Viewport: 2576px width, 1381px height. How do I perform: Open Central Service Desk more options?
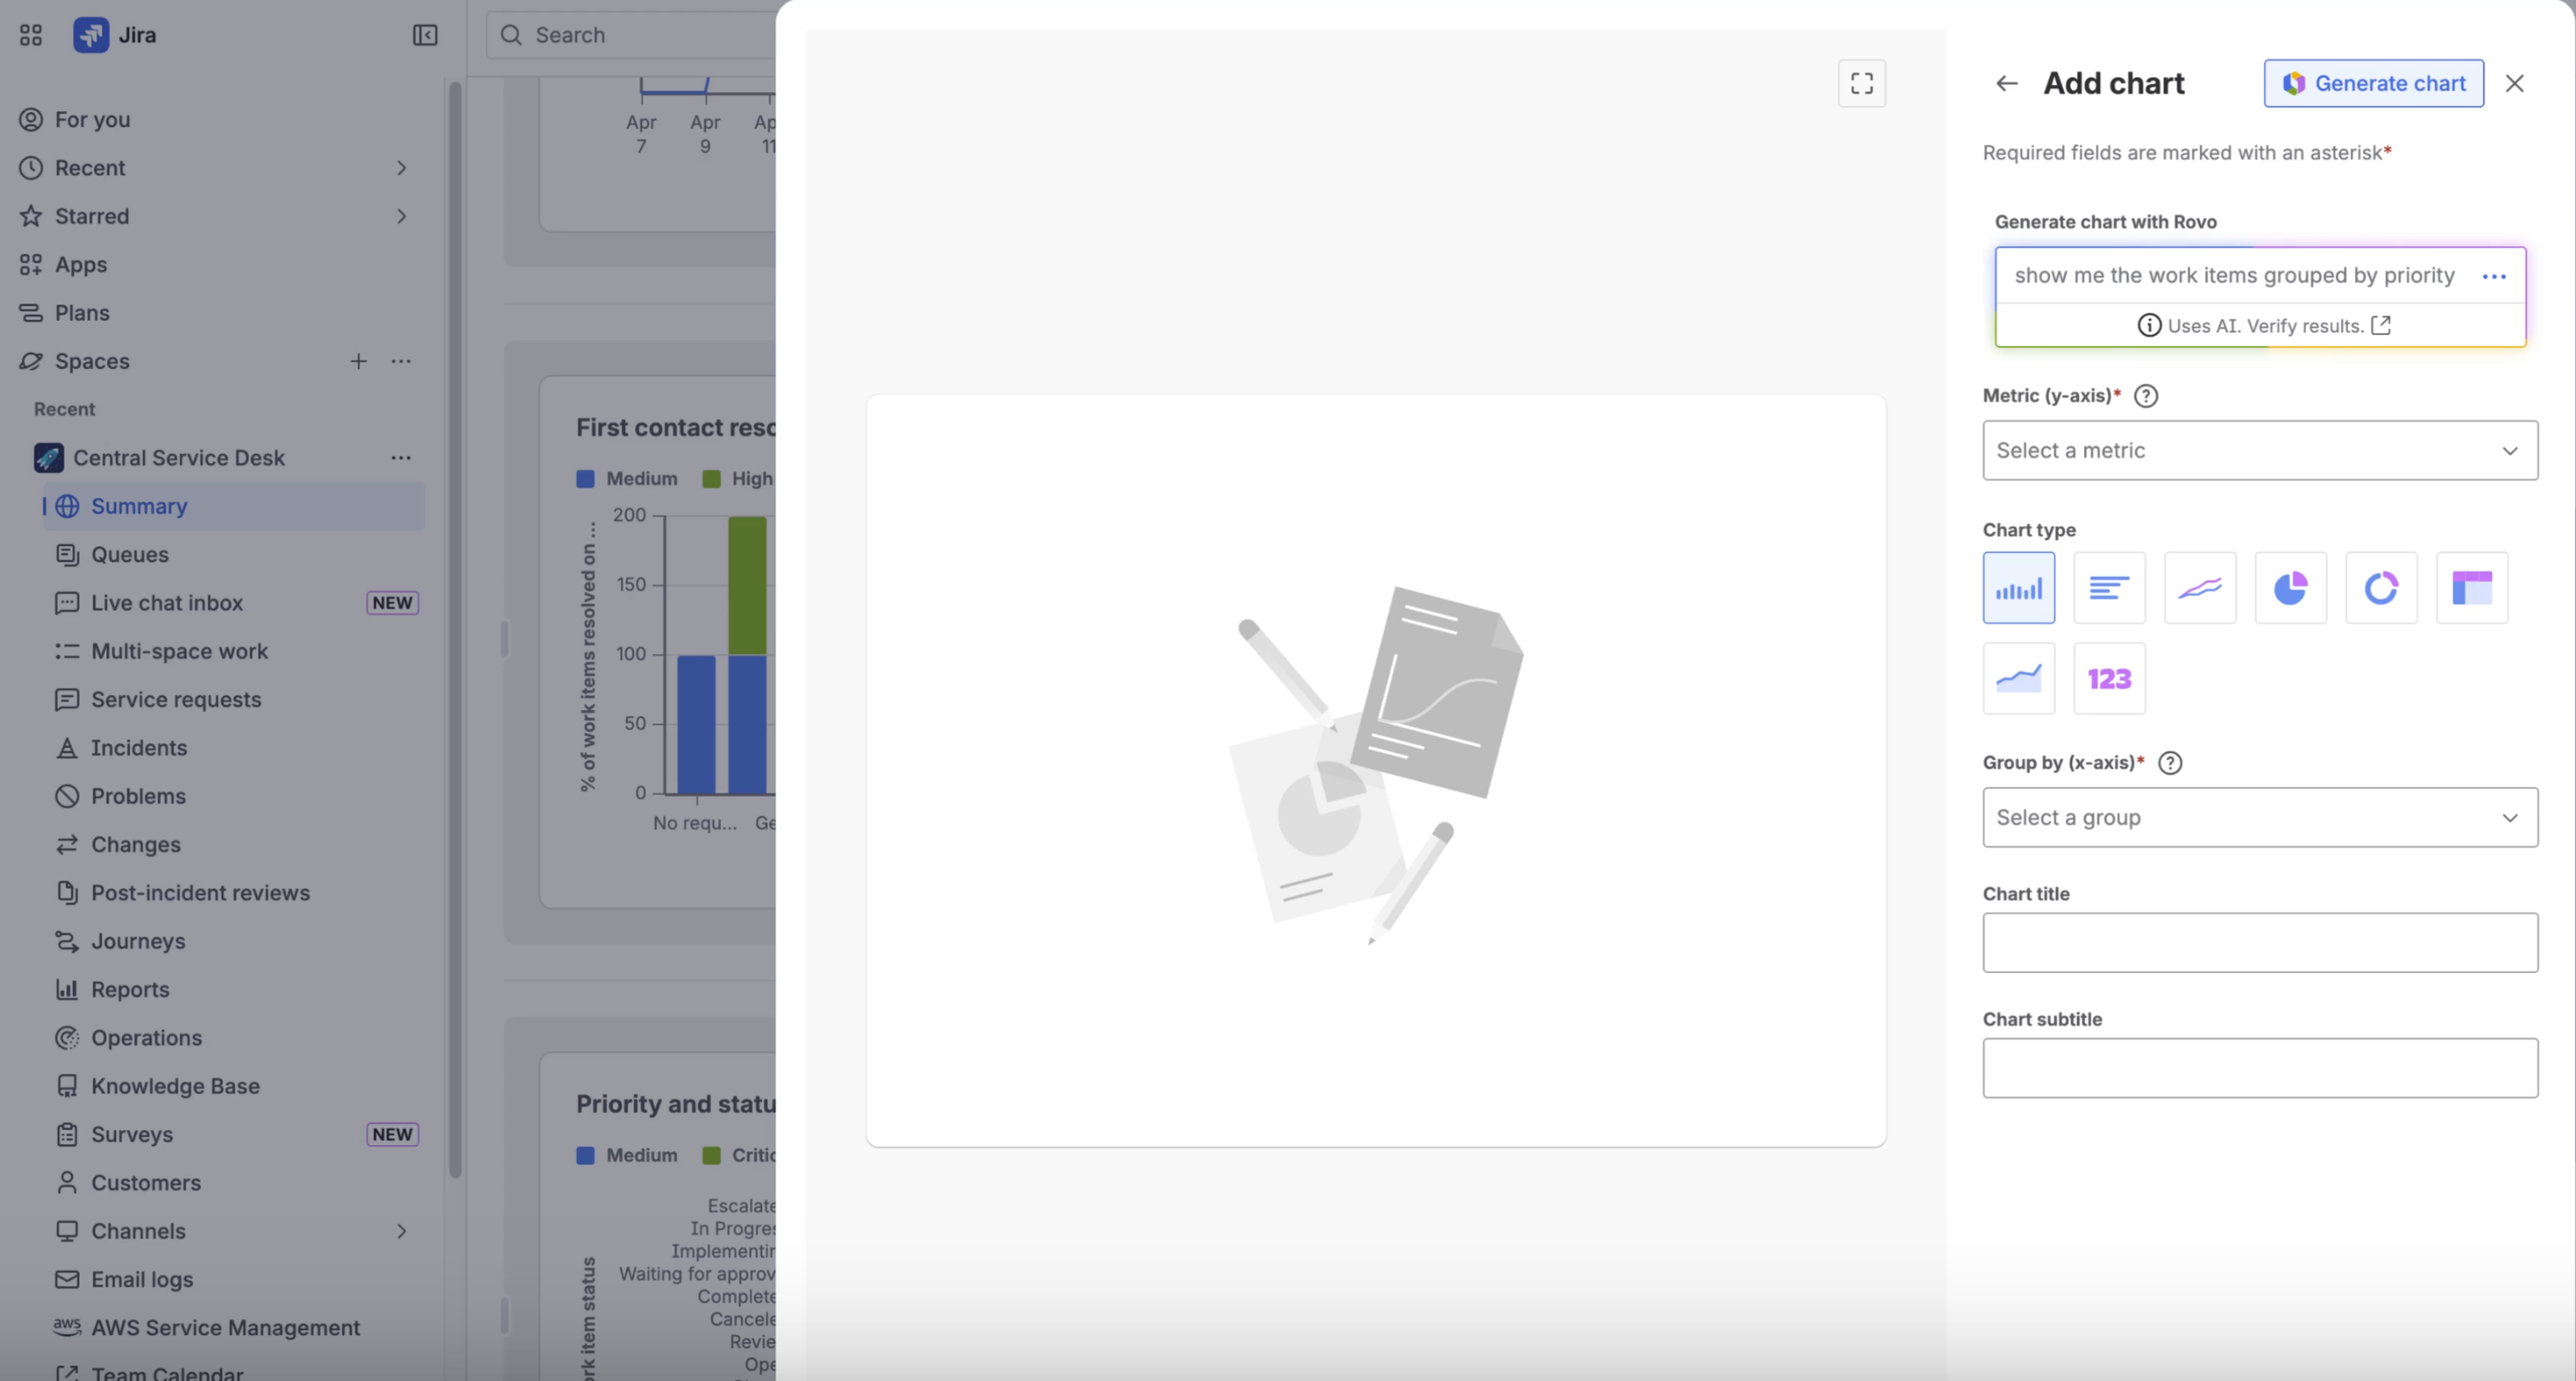coord(401,458)
